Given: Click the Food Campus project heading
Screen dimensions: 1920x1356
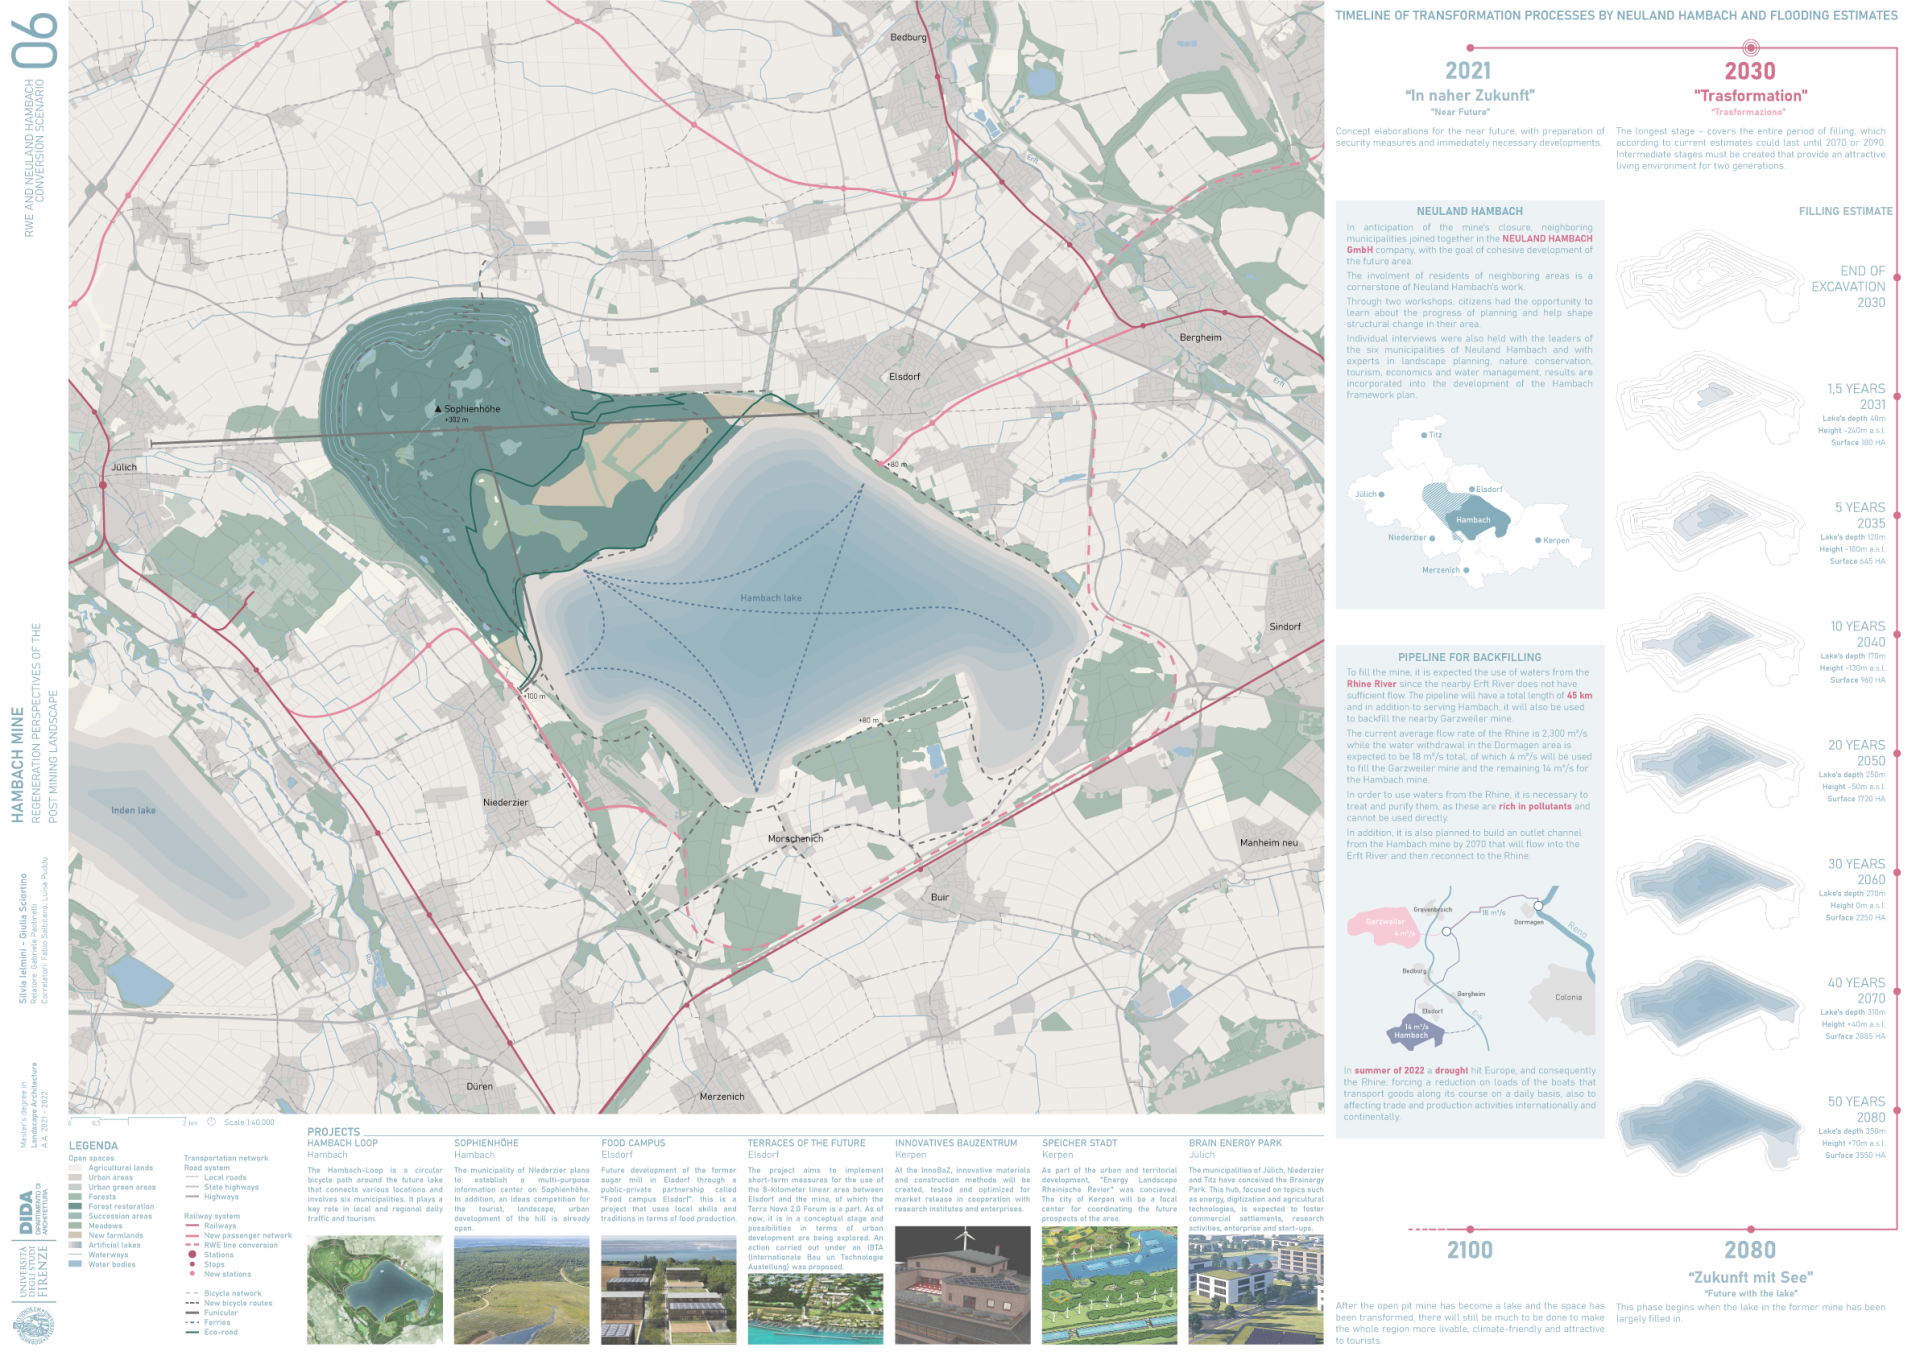Looking at the screenshot, I should (633, 1142).
